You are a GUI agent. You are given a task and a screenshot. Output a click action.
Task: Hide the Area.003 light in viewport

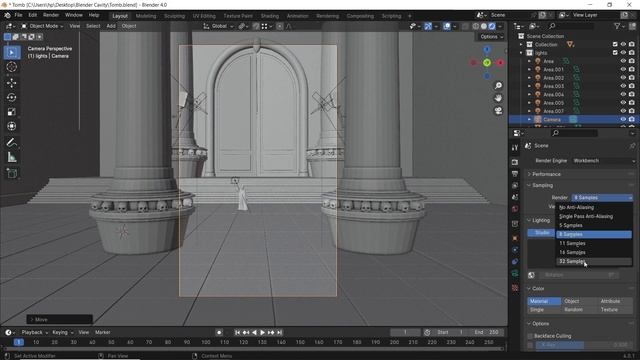[623, 86]
